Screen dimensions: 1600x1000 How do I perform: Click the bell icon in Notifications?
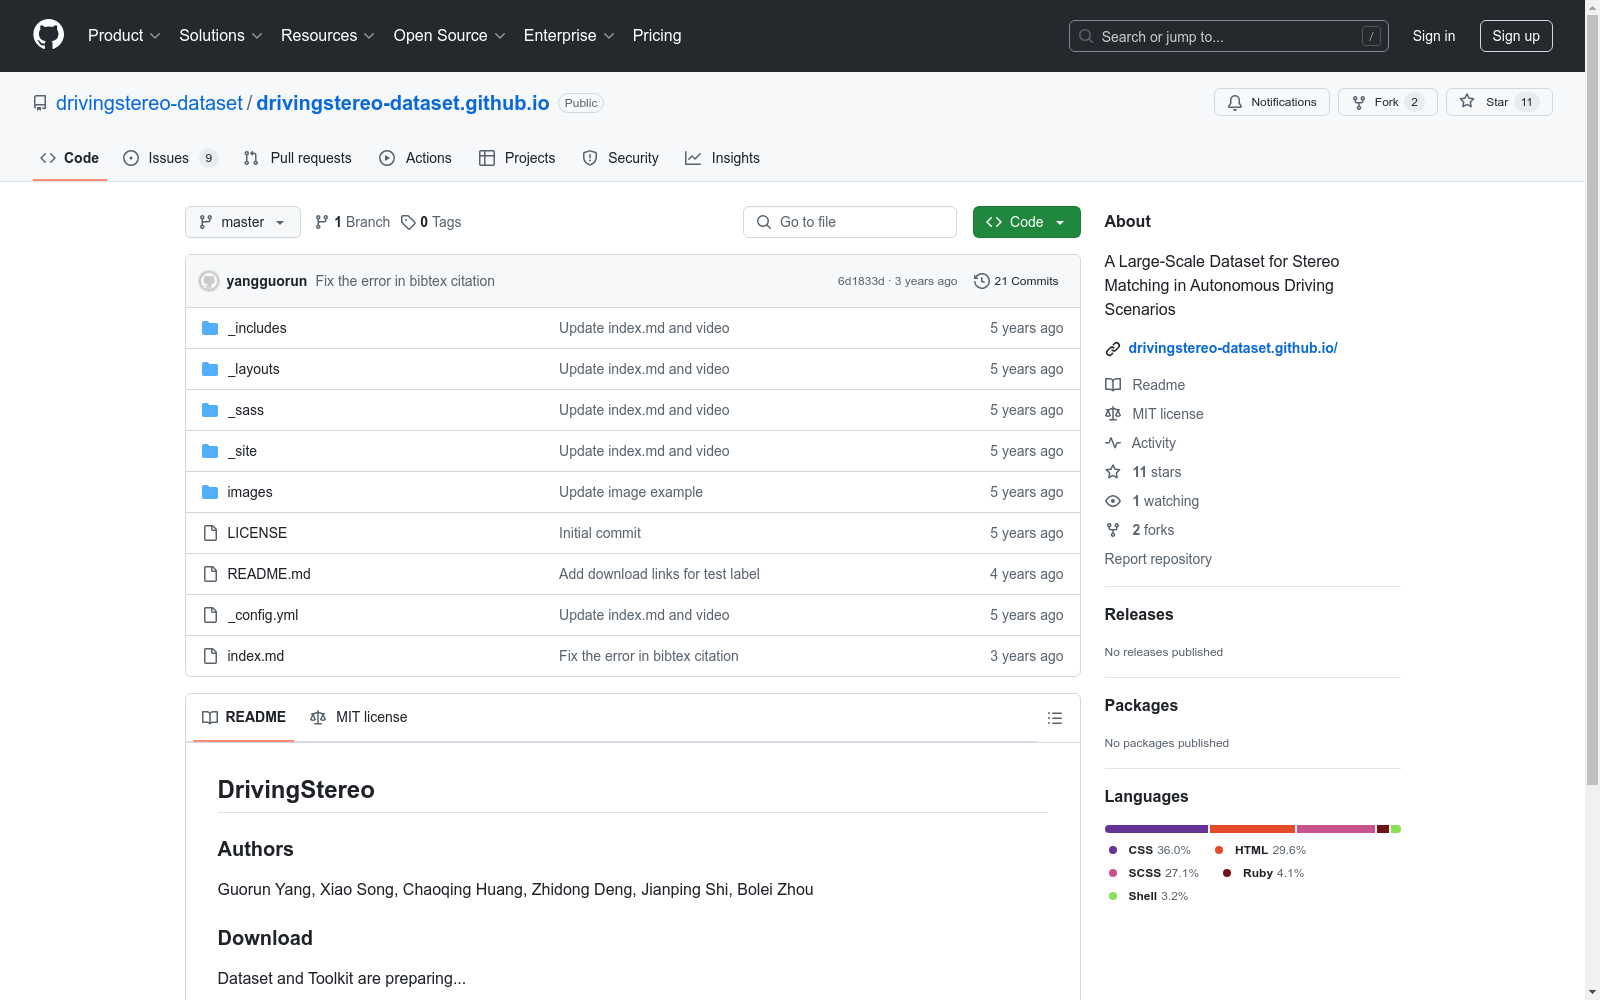(1235, 102)
